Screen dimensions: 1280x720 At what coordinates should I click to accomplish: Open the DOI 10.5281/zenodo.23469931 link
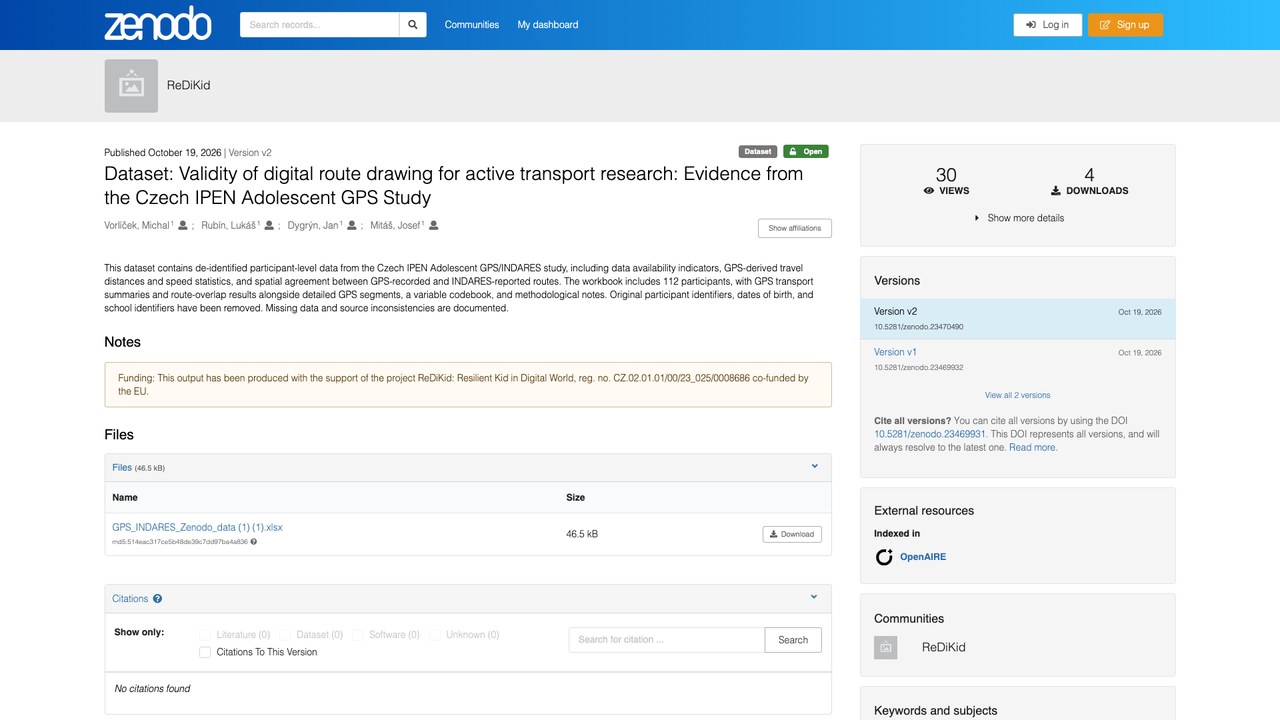(x=930, y=434)
